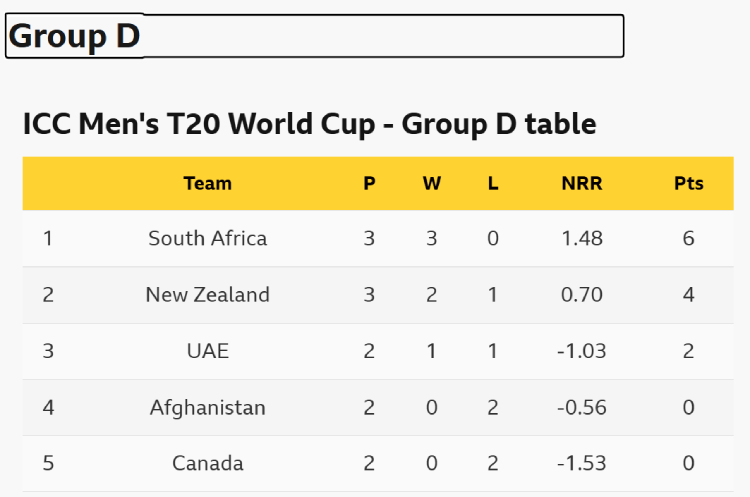
Task: Click Canada's net run rate -1.53
Action: 582,463
